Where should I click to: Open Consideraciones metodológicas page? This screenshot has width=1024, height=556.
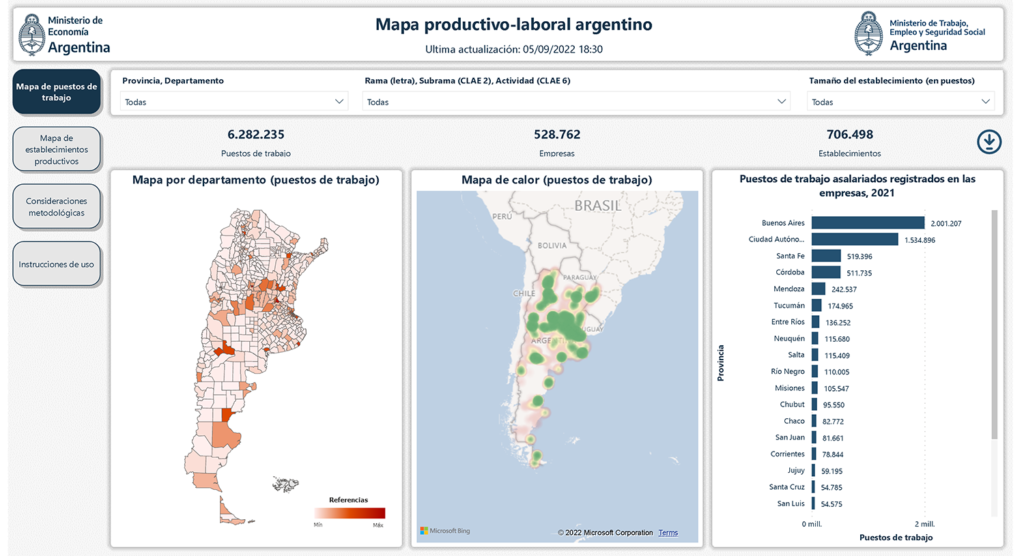point(57,207)
